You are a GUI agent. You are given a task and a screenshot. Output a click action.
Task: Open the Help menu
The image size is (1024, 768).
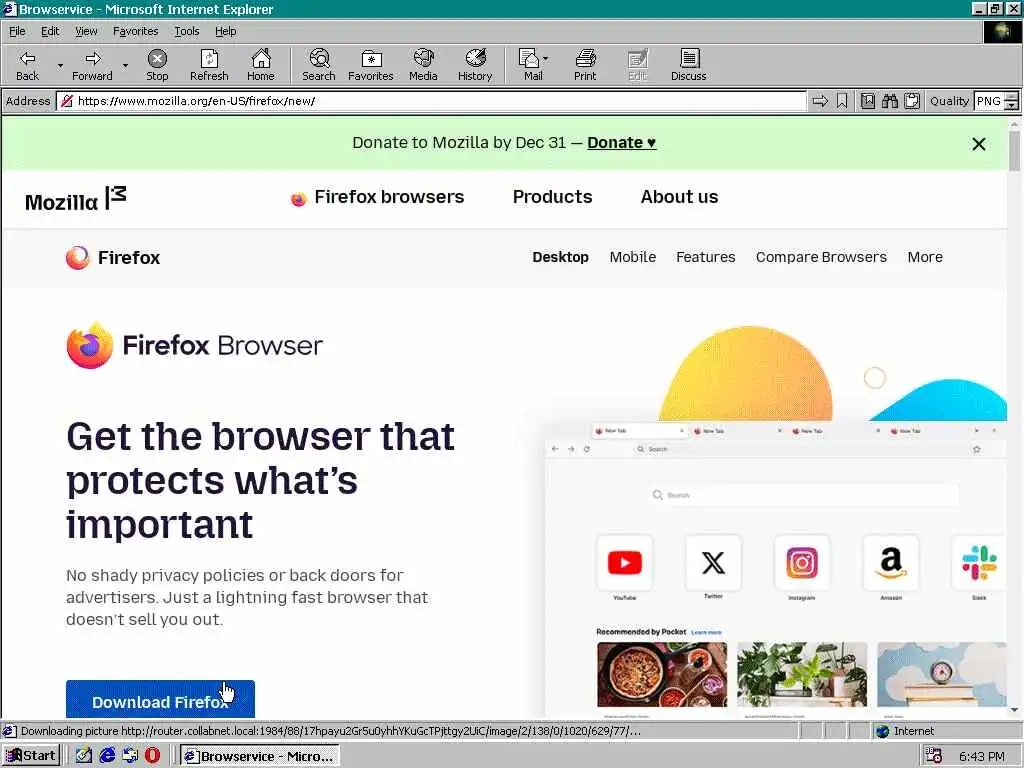pos(225,31)
